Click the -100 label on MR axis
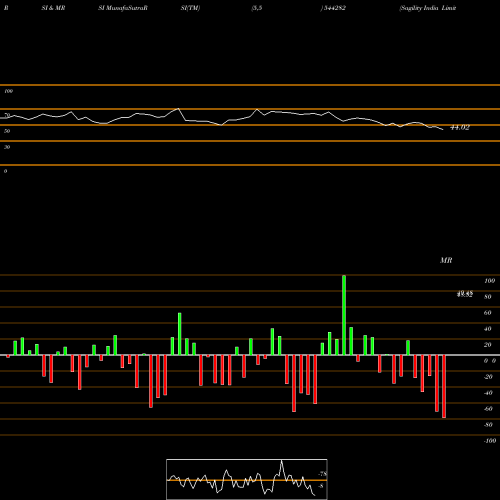This screenshot has height=500, width=500. pos(490,441)
